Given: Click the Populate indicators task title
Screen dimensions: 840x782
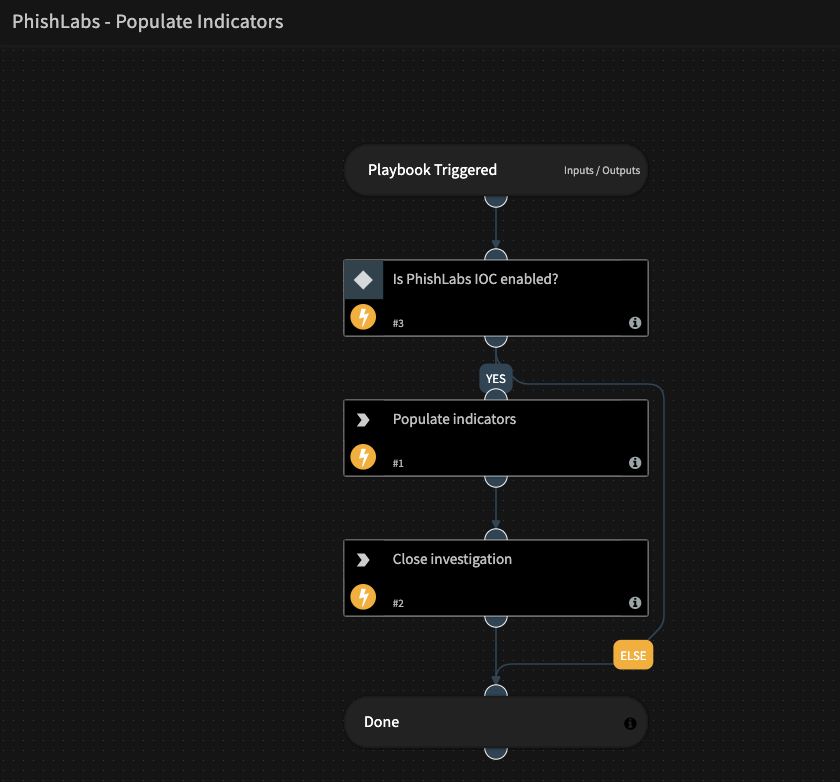Looking at the screenshot, I should pos(454,419).
